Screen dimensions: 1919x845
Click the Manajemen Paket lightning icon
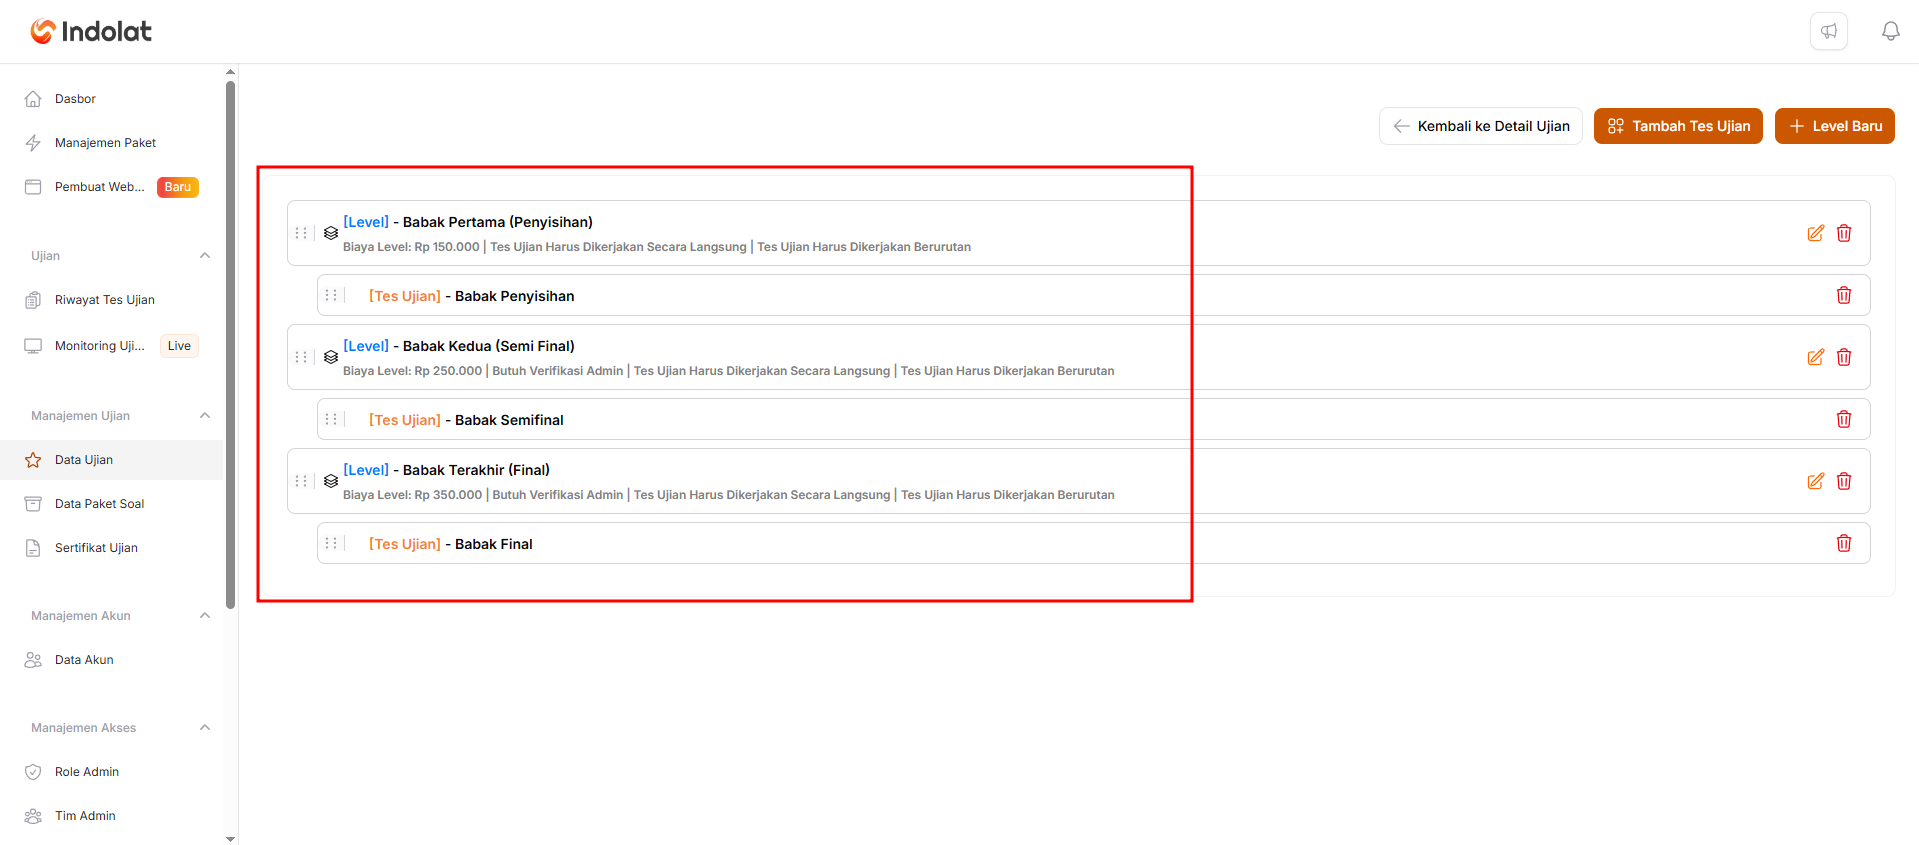(x=33, y=143)
